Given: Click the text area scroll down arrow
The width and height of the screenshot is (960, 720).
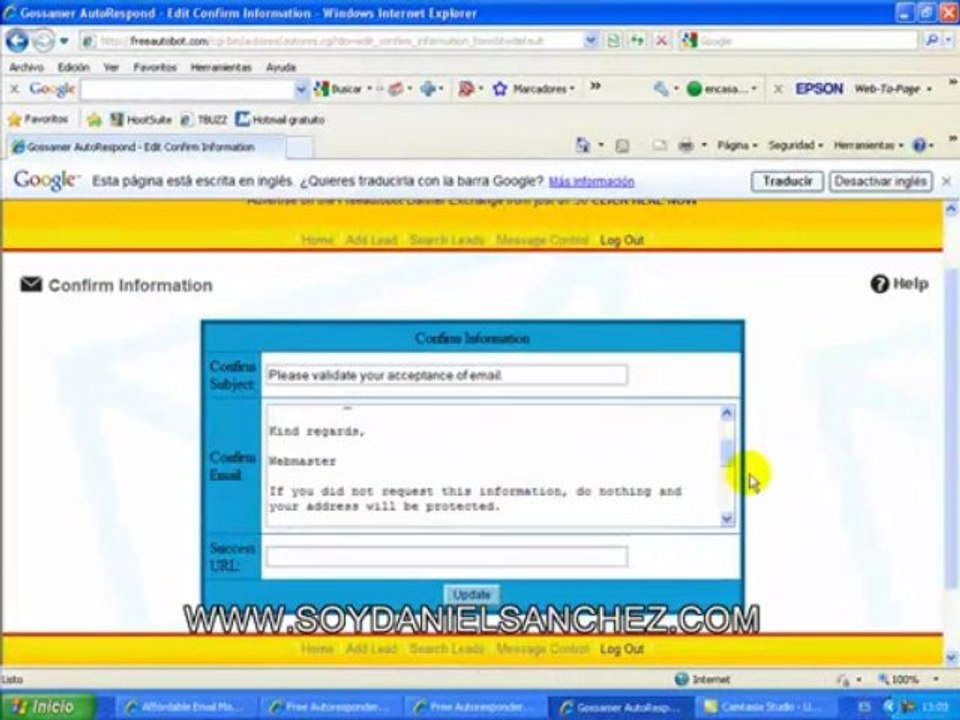Looking at the screenshot, I should click(x=727, y=519).
